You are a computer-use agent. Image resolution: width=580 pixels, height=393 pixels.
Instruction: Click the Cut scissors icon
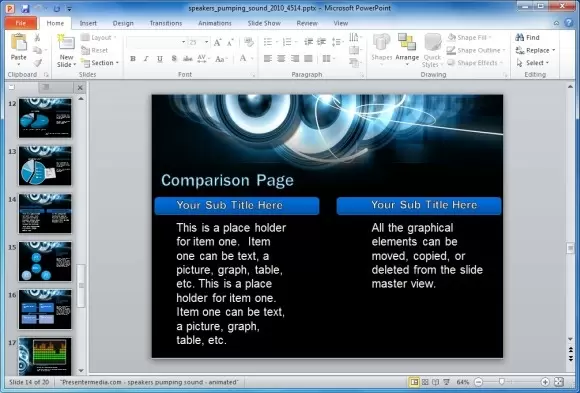pos(37,37)
